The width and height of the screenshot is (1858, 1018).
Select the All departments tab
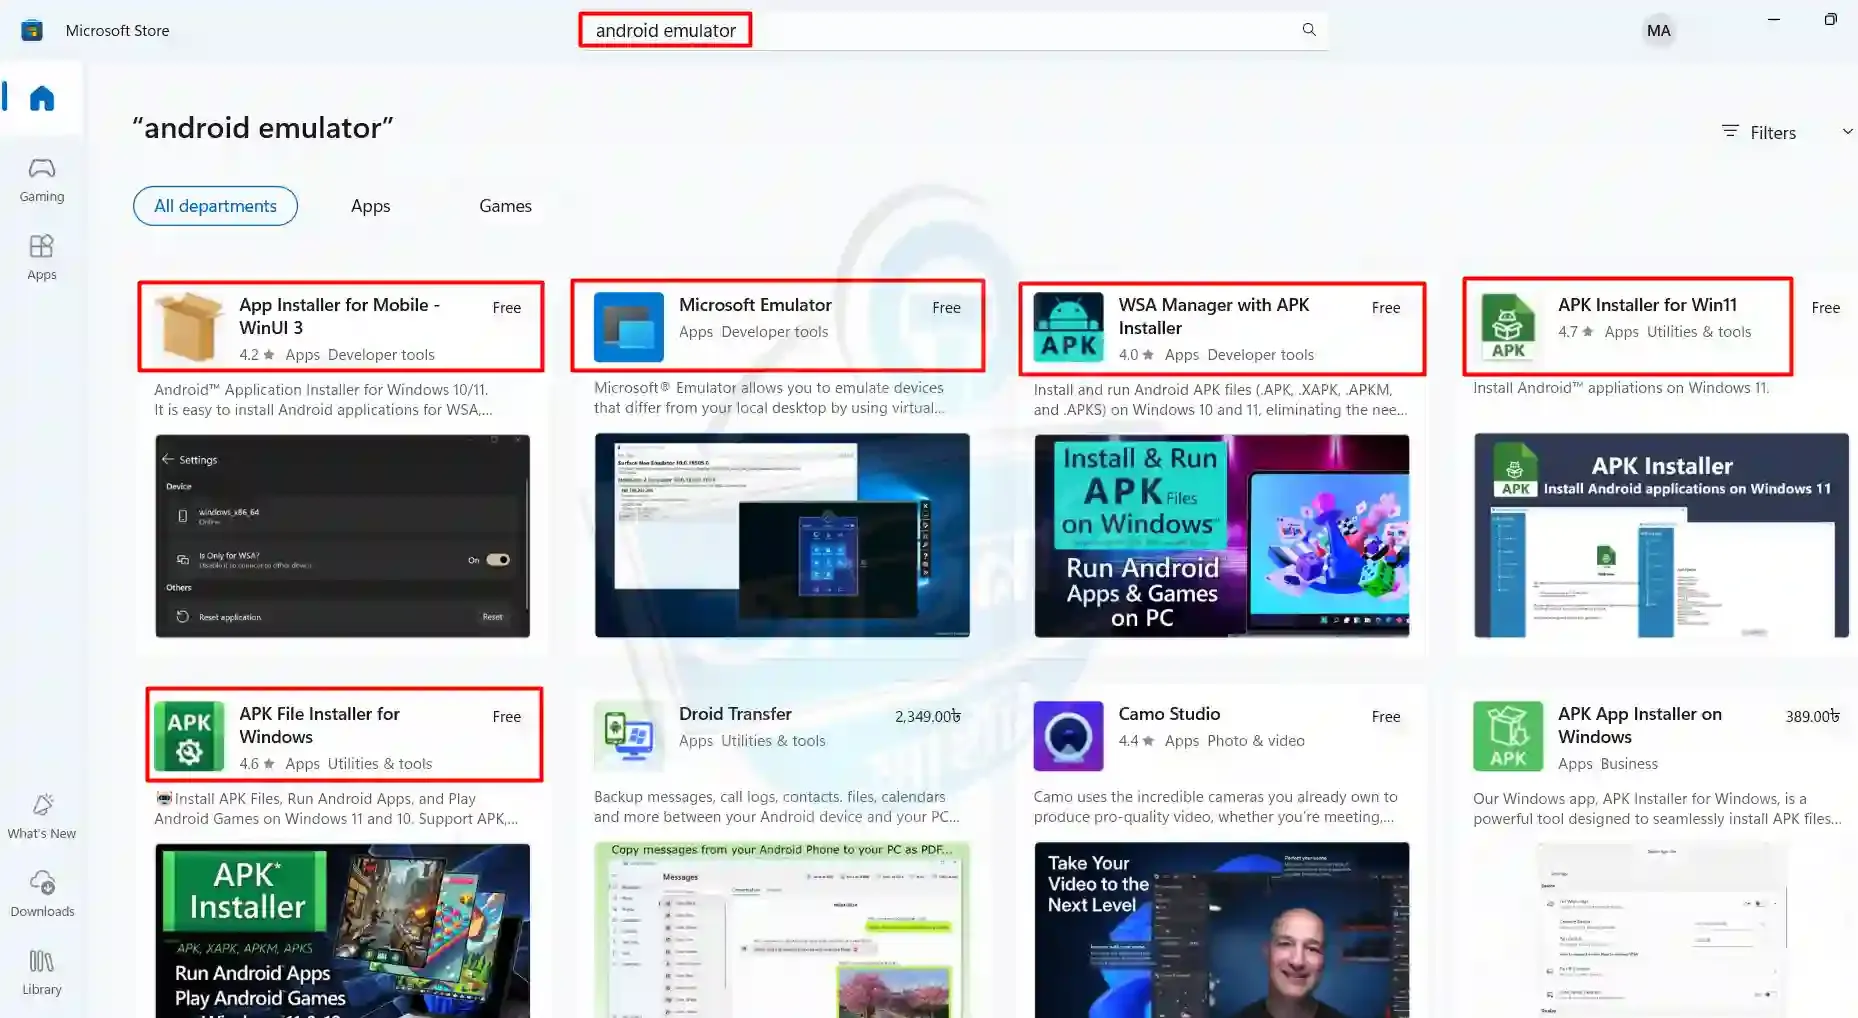click(215, 206)
